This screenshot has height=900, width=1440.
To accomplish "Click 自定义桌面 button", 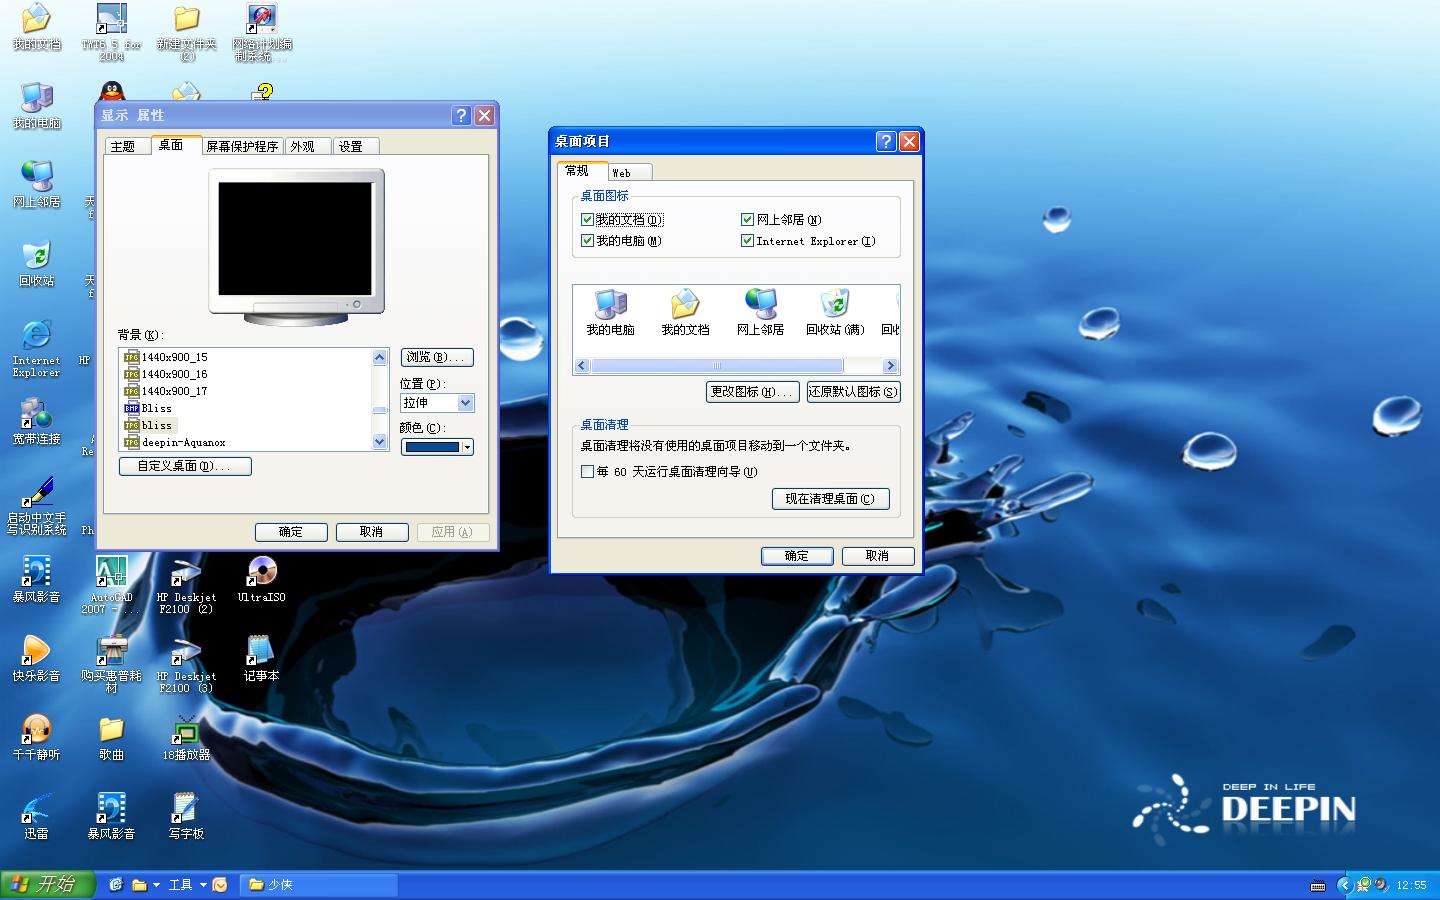I will click(185, 466).
